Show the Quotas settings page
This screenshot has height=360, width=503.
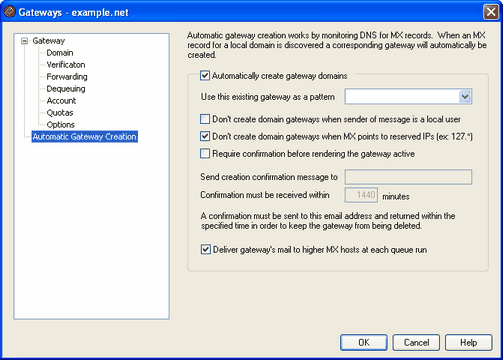pos(60,113)
